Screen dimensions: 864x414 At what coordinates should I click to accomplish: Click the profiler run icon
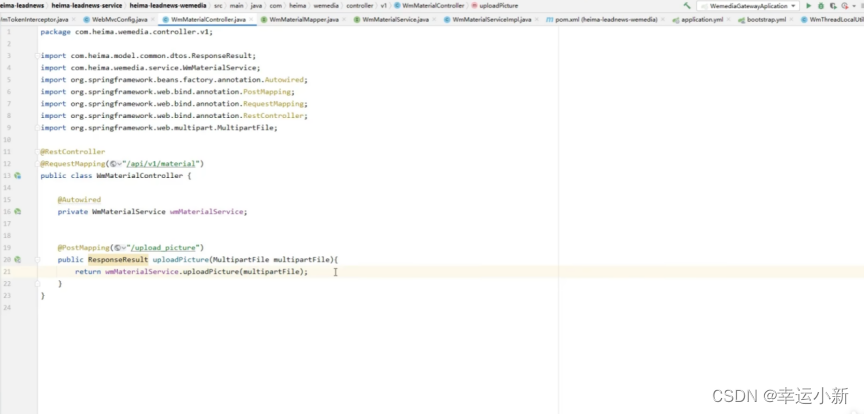(x=844, y=6)
